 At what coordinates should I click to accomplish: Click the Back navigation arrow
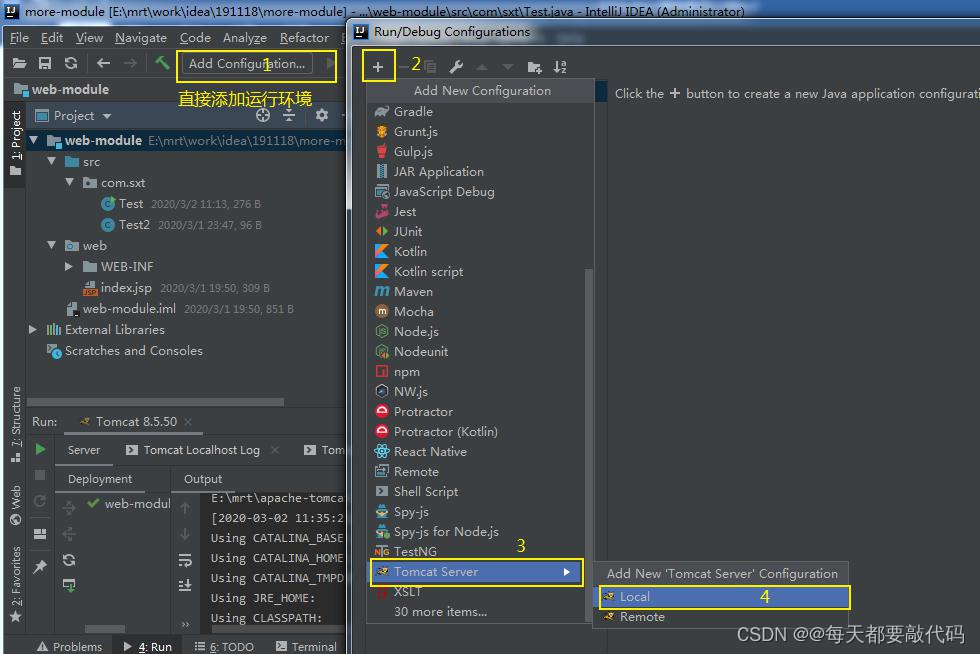tap(104, 63)
